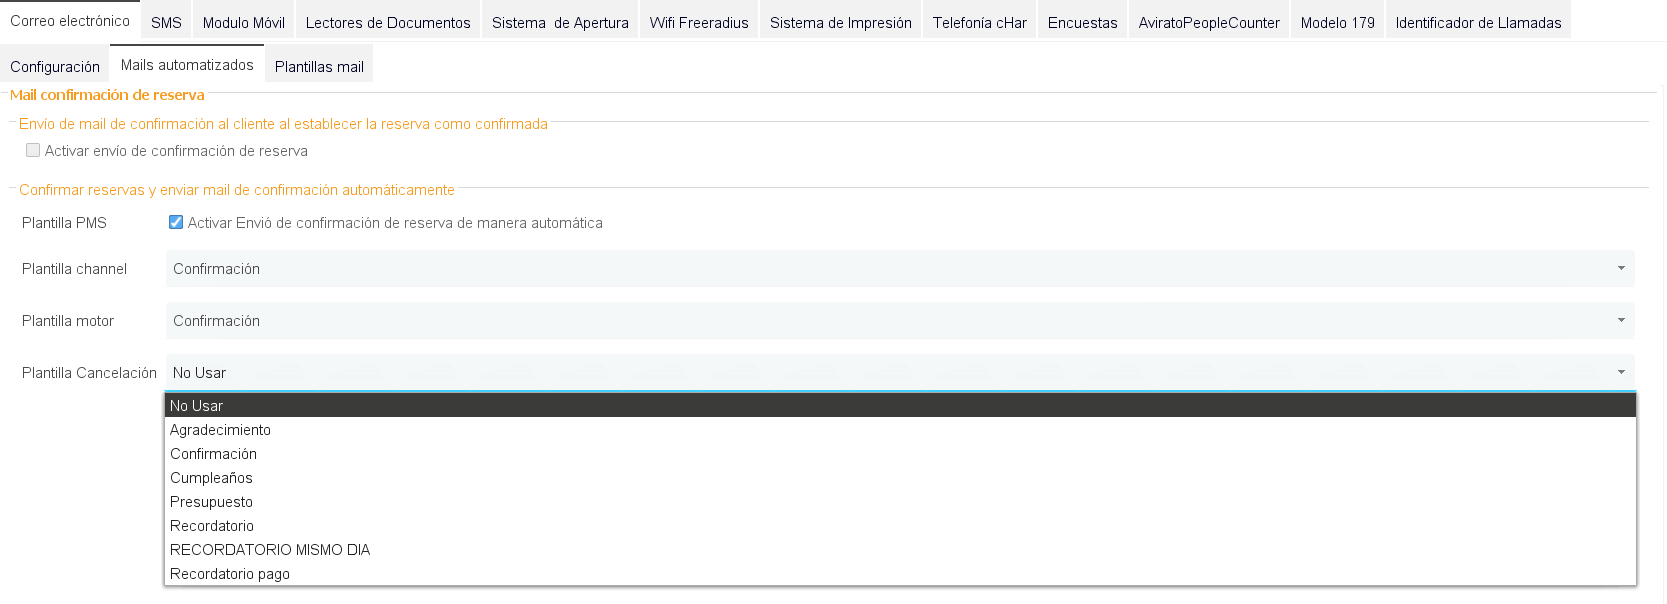
Task: Select the Lectores de Documentos tab
Action: pyautogui.click(x=388, y=22)
